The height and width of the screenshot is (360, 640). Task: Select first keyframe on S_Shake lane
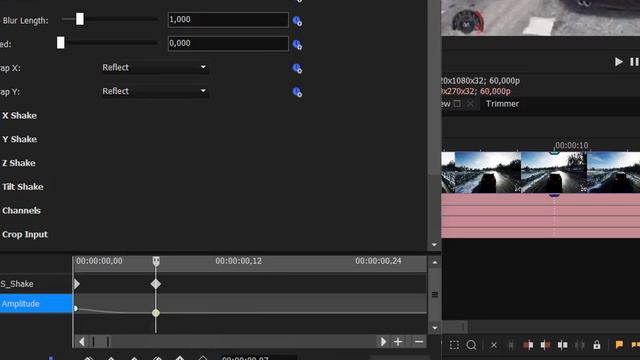77,284
